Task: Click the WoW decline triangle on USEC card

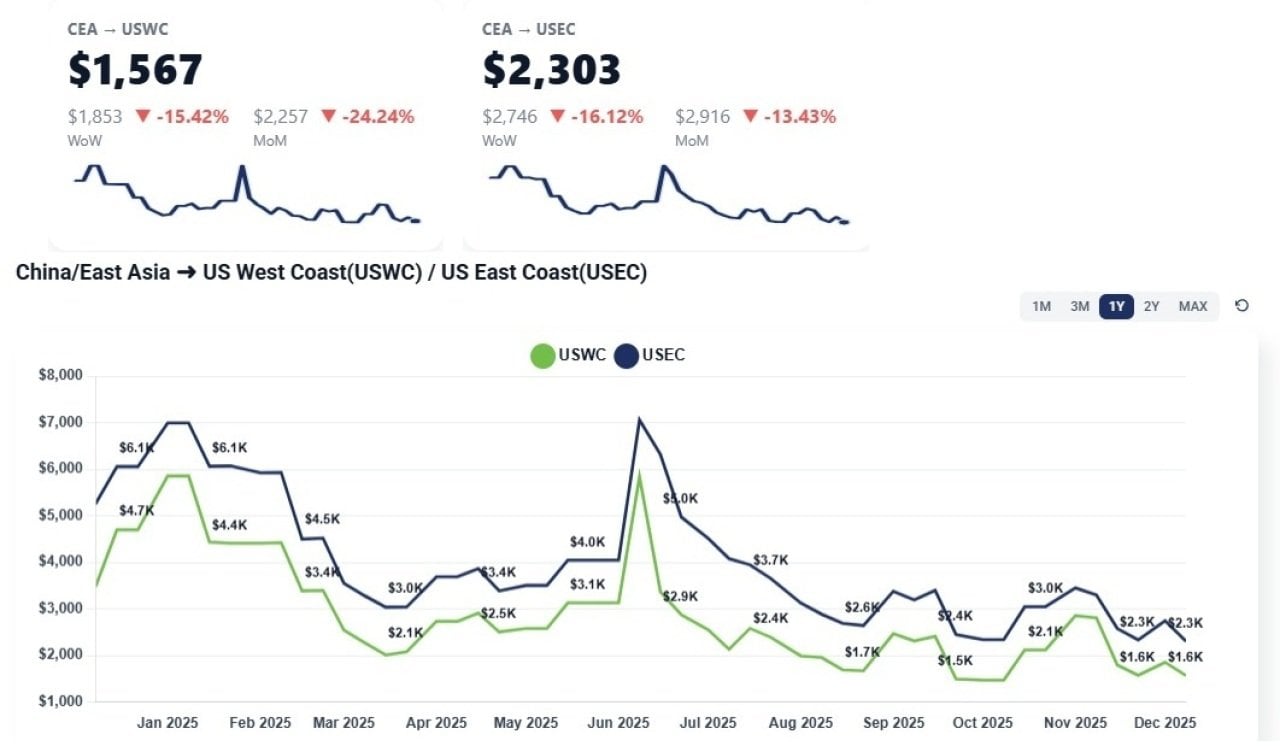Action: 555,116
